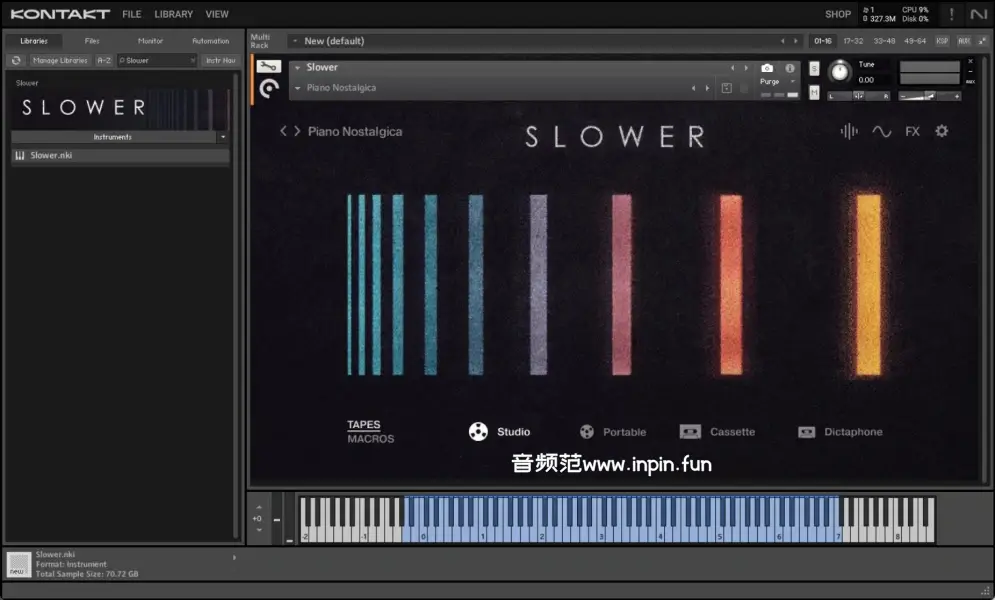995x600 pixels.
Task: Solo the Slower instrument
Action: [x=814, y=68]
